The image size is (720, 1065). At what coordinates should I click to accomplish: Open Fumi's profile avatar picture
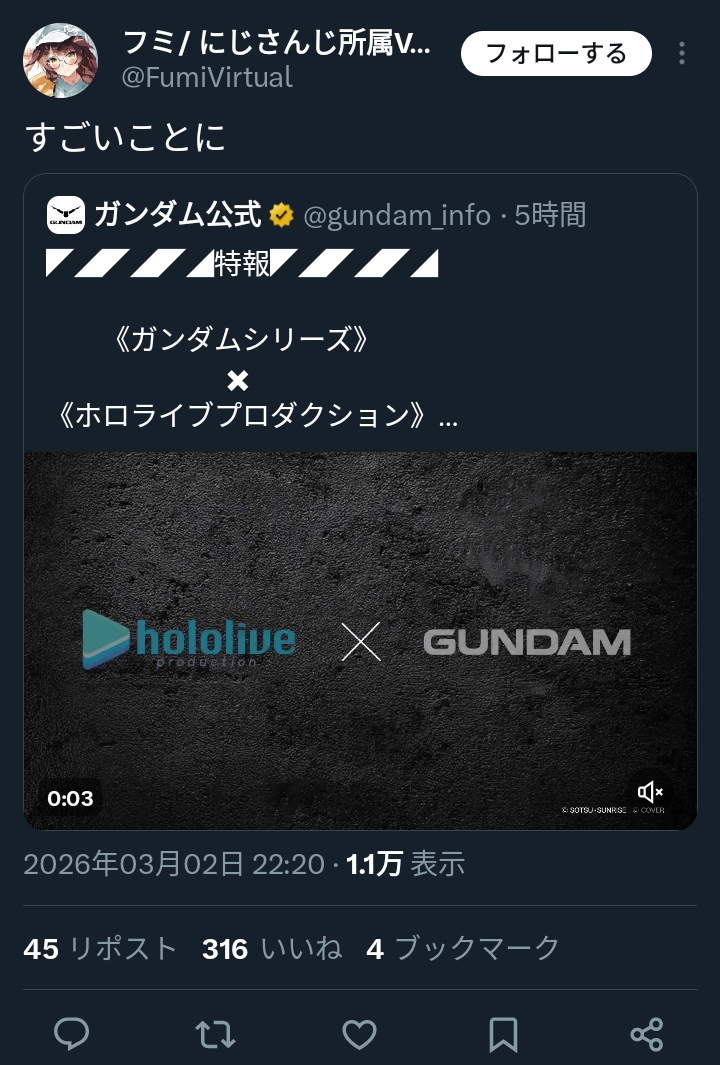[60, 60]
